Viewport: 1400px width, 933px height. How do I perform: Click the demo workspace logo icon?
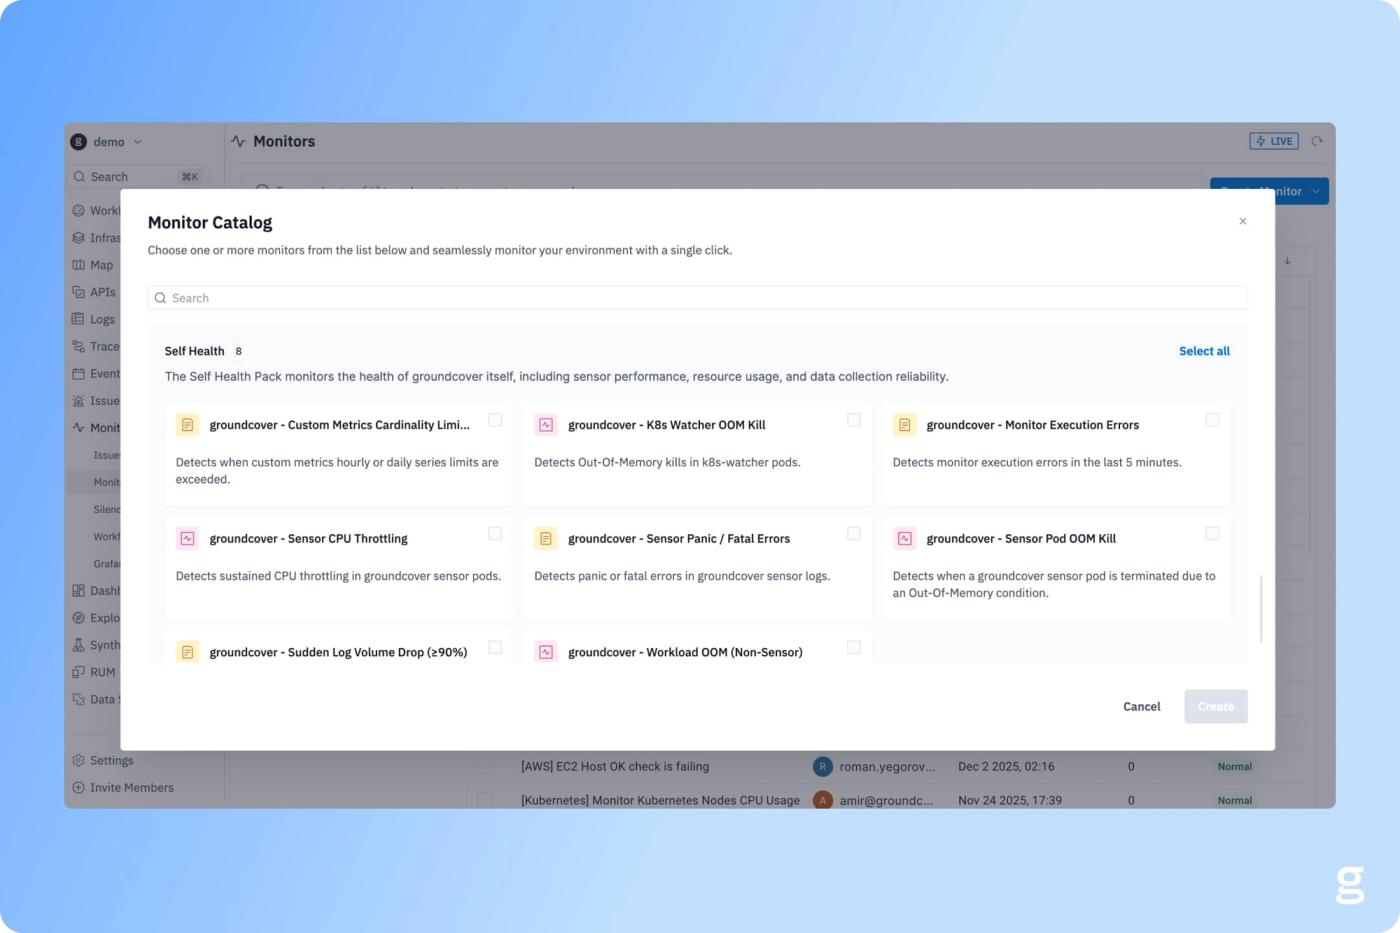[78, 141]
